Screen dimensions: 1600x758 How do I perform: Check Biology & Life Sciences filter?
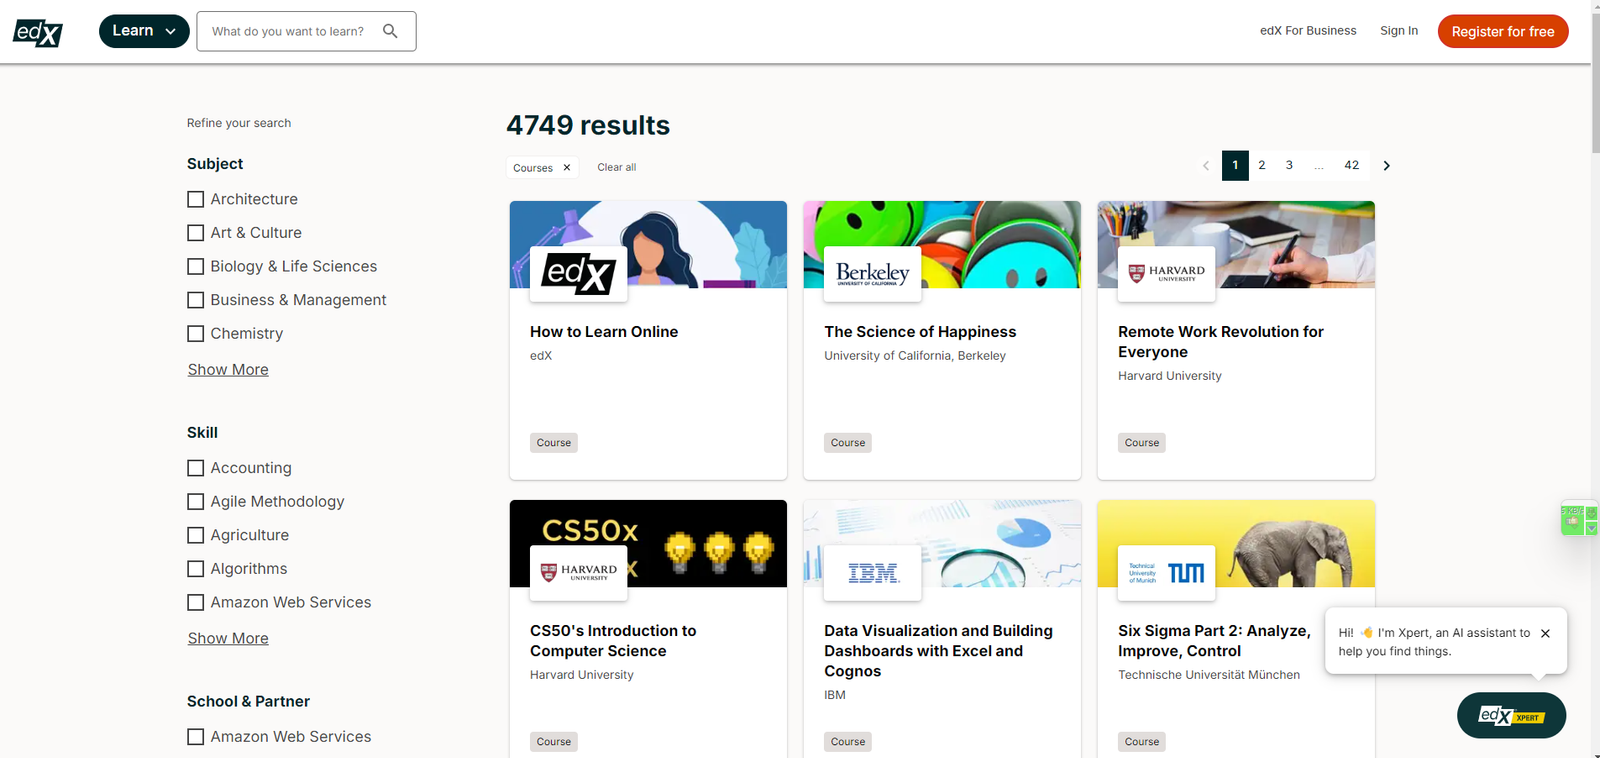tap(196, 266)
